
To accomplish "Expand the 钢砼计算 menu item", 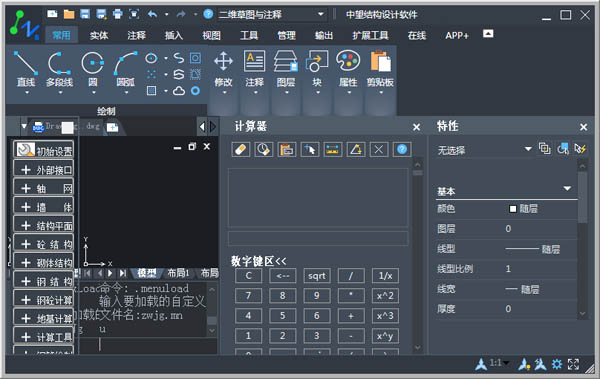I will pos(43,300).
